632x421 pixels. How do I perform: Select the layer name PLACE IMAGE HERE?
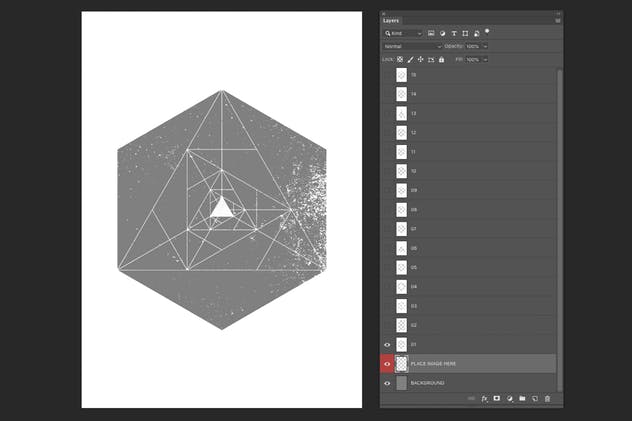[x=433, y=364]
